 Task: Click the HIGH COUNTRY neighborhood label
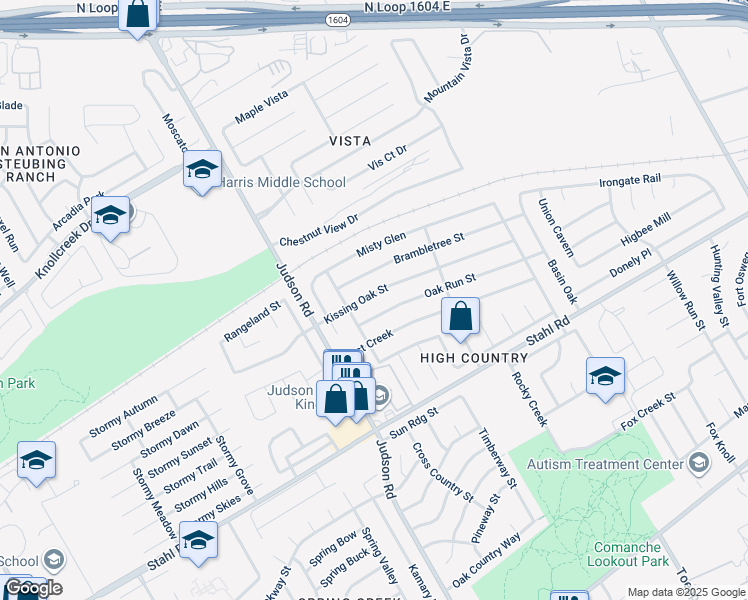coord(474,358)
